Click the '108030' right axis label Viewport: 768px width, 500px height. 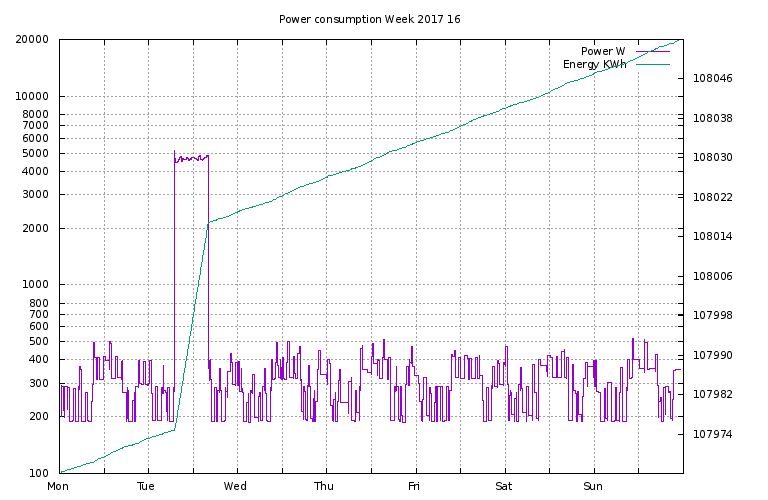(x=713, y=157)
